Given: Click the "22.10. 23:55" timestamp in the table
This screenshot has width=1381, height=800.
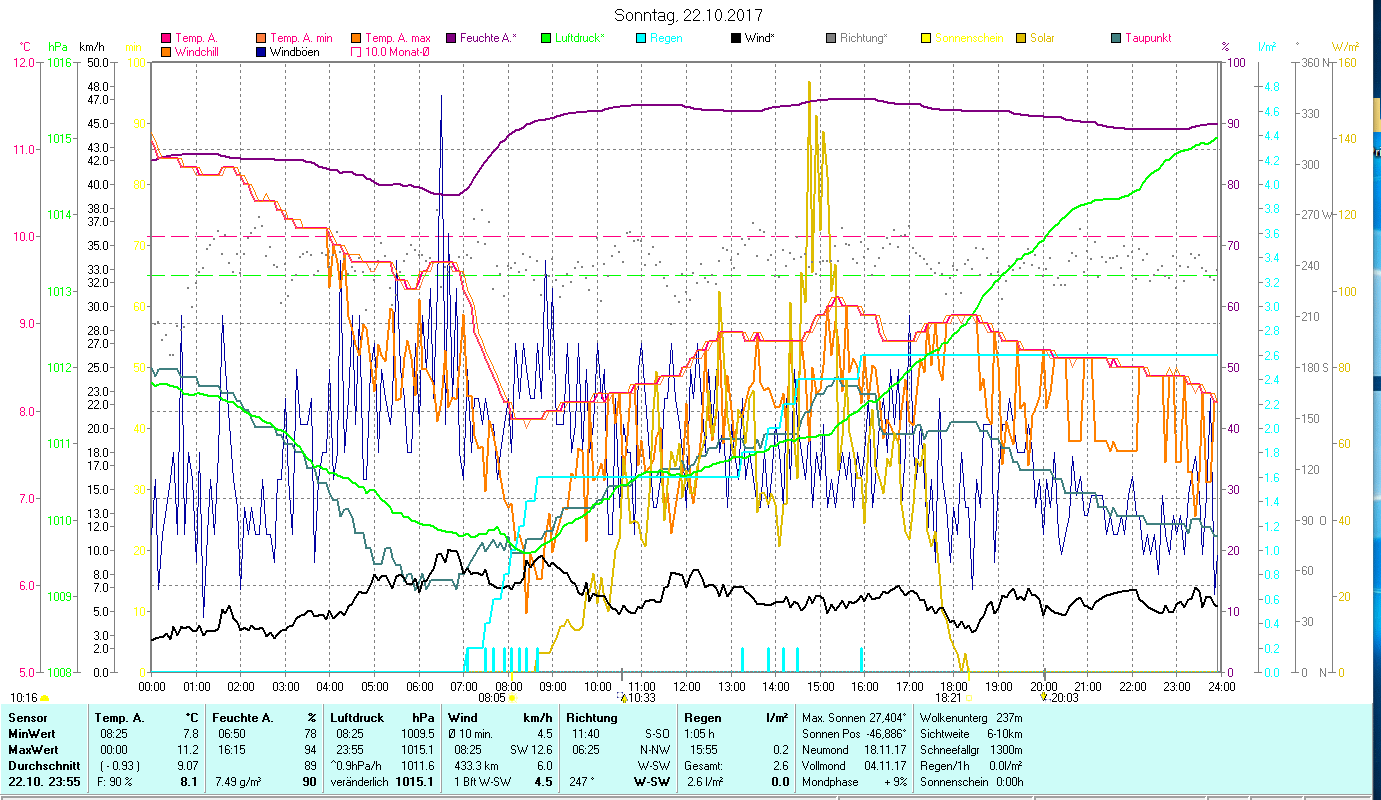Looking at the screenshot, I should (x=45, y=782).
